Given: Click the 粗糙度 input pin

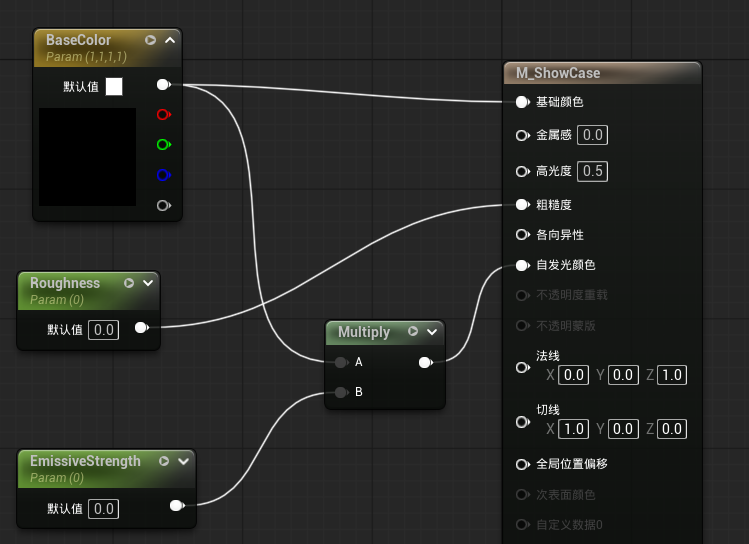Looking at the screenshot, I should 523,204.
